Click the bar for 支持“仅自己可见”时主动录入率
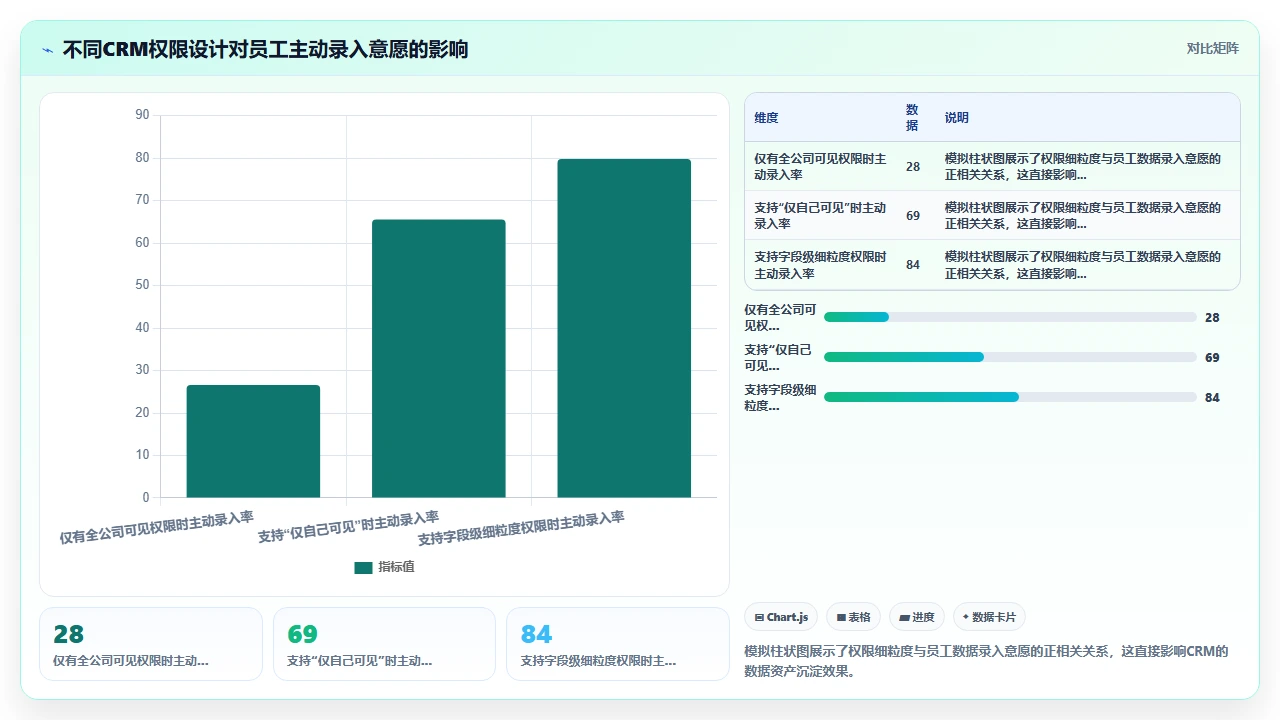The width and height of the screenshot is (1280, 720). [x=438, y=358]
